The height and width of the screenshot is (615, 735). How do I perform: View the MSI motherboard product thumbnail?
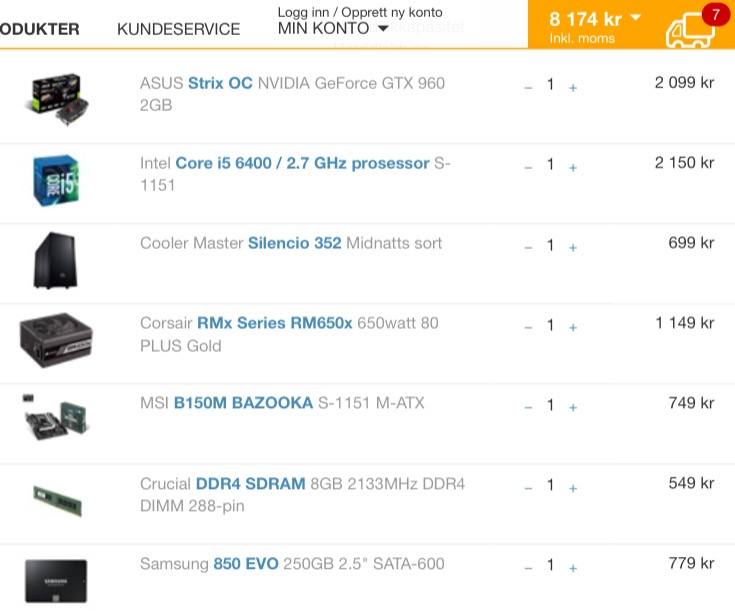[x=56, y=418]
